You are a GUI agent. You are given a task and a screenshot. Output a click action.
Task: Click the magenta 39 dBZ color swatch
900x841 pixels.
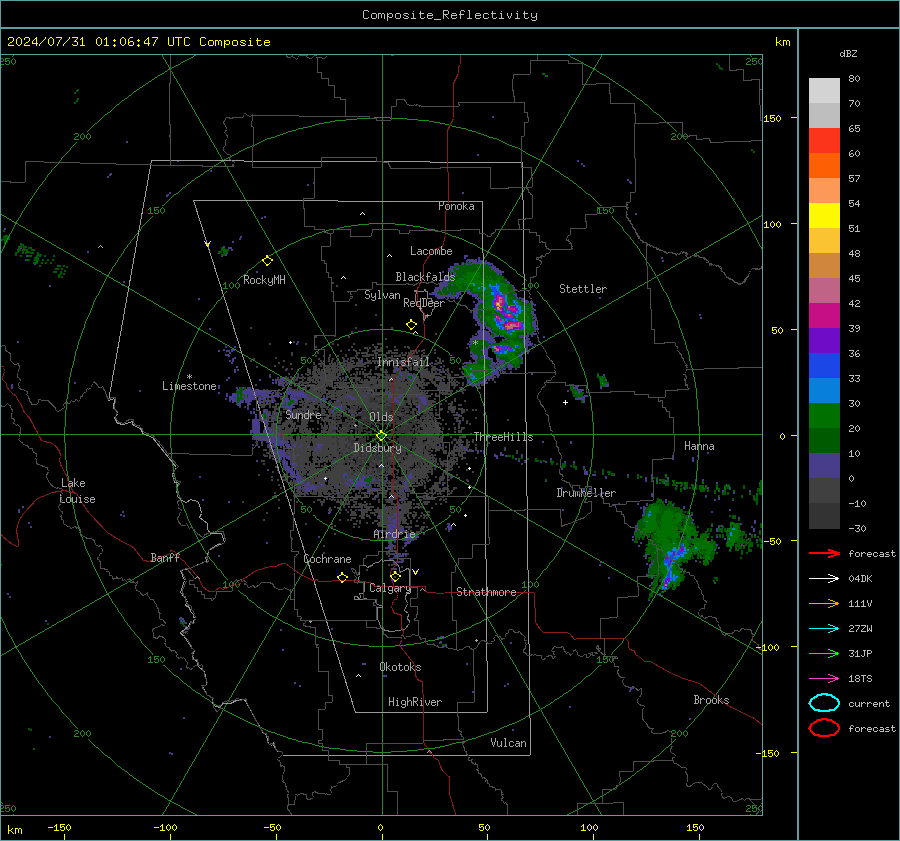824,315
